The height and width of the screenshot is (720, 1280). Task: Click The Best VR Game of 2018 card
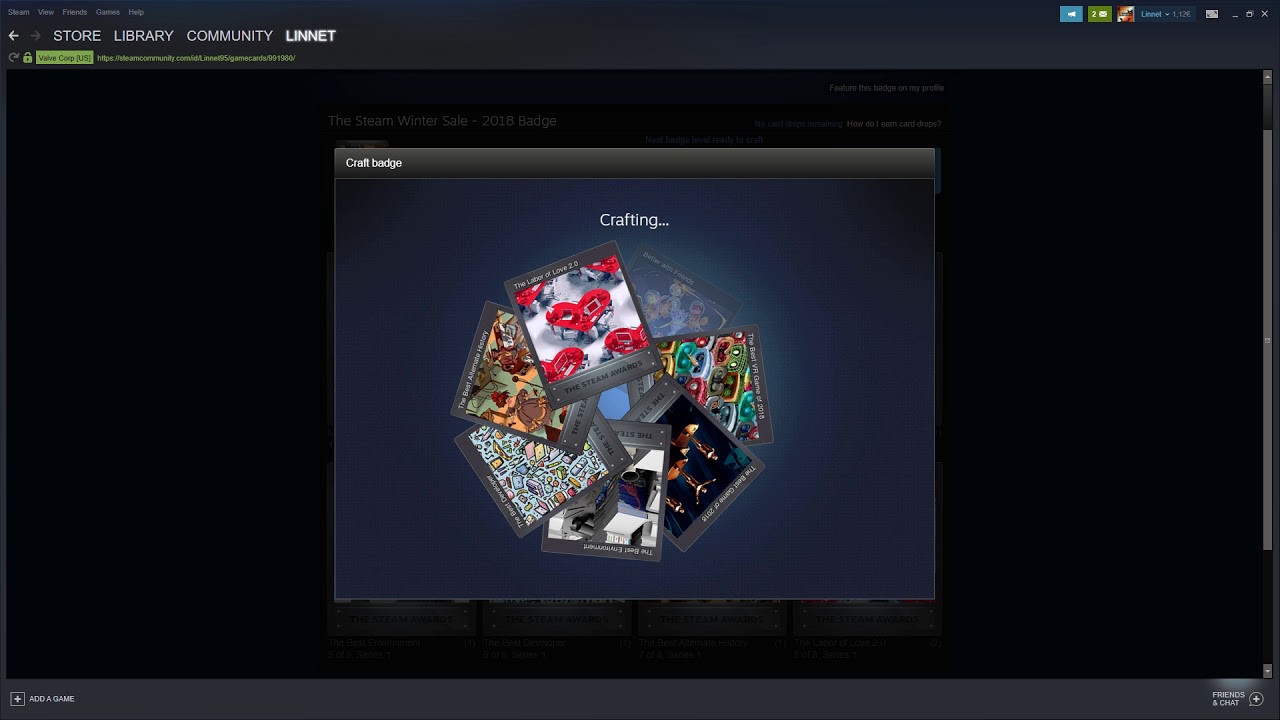click(x=717, y=384)
